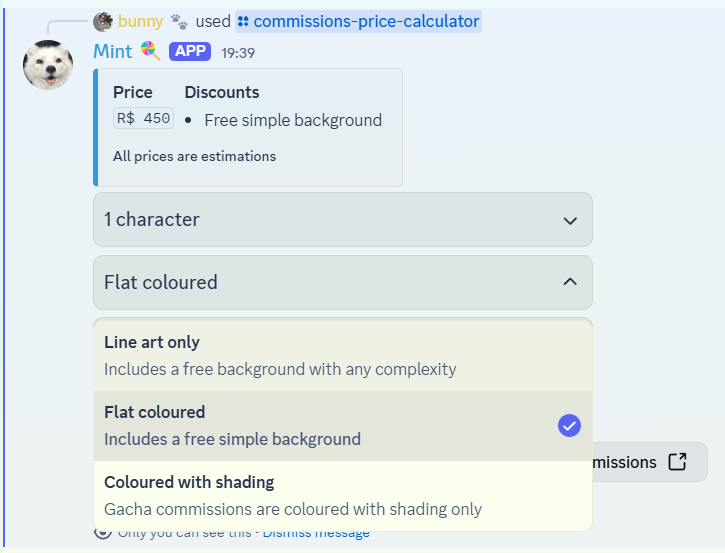Click the paw prints emoji beside bunny
725x553 pixels.
[x=179, y=22]
